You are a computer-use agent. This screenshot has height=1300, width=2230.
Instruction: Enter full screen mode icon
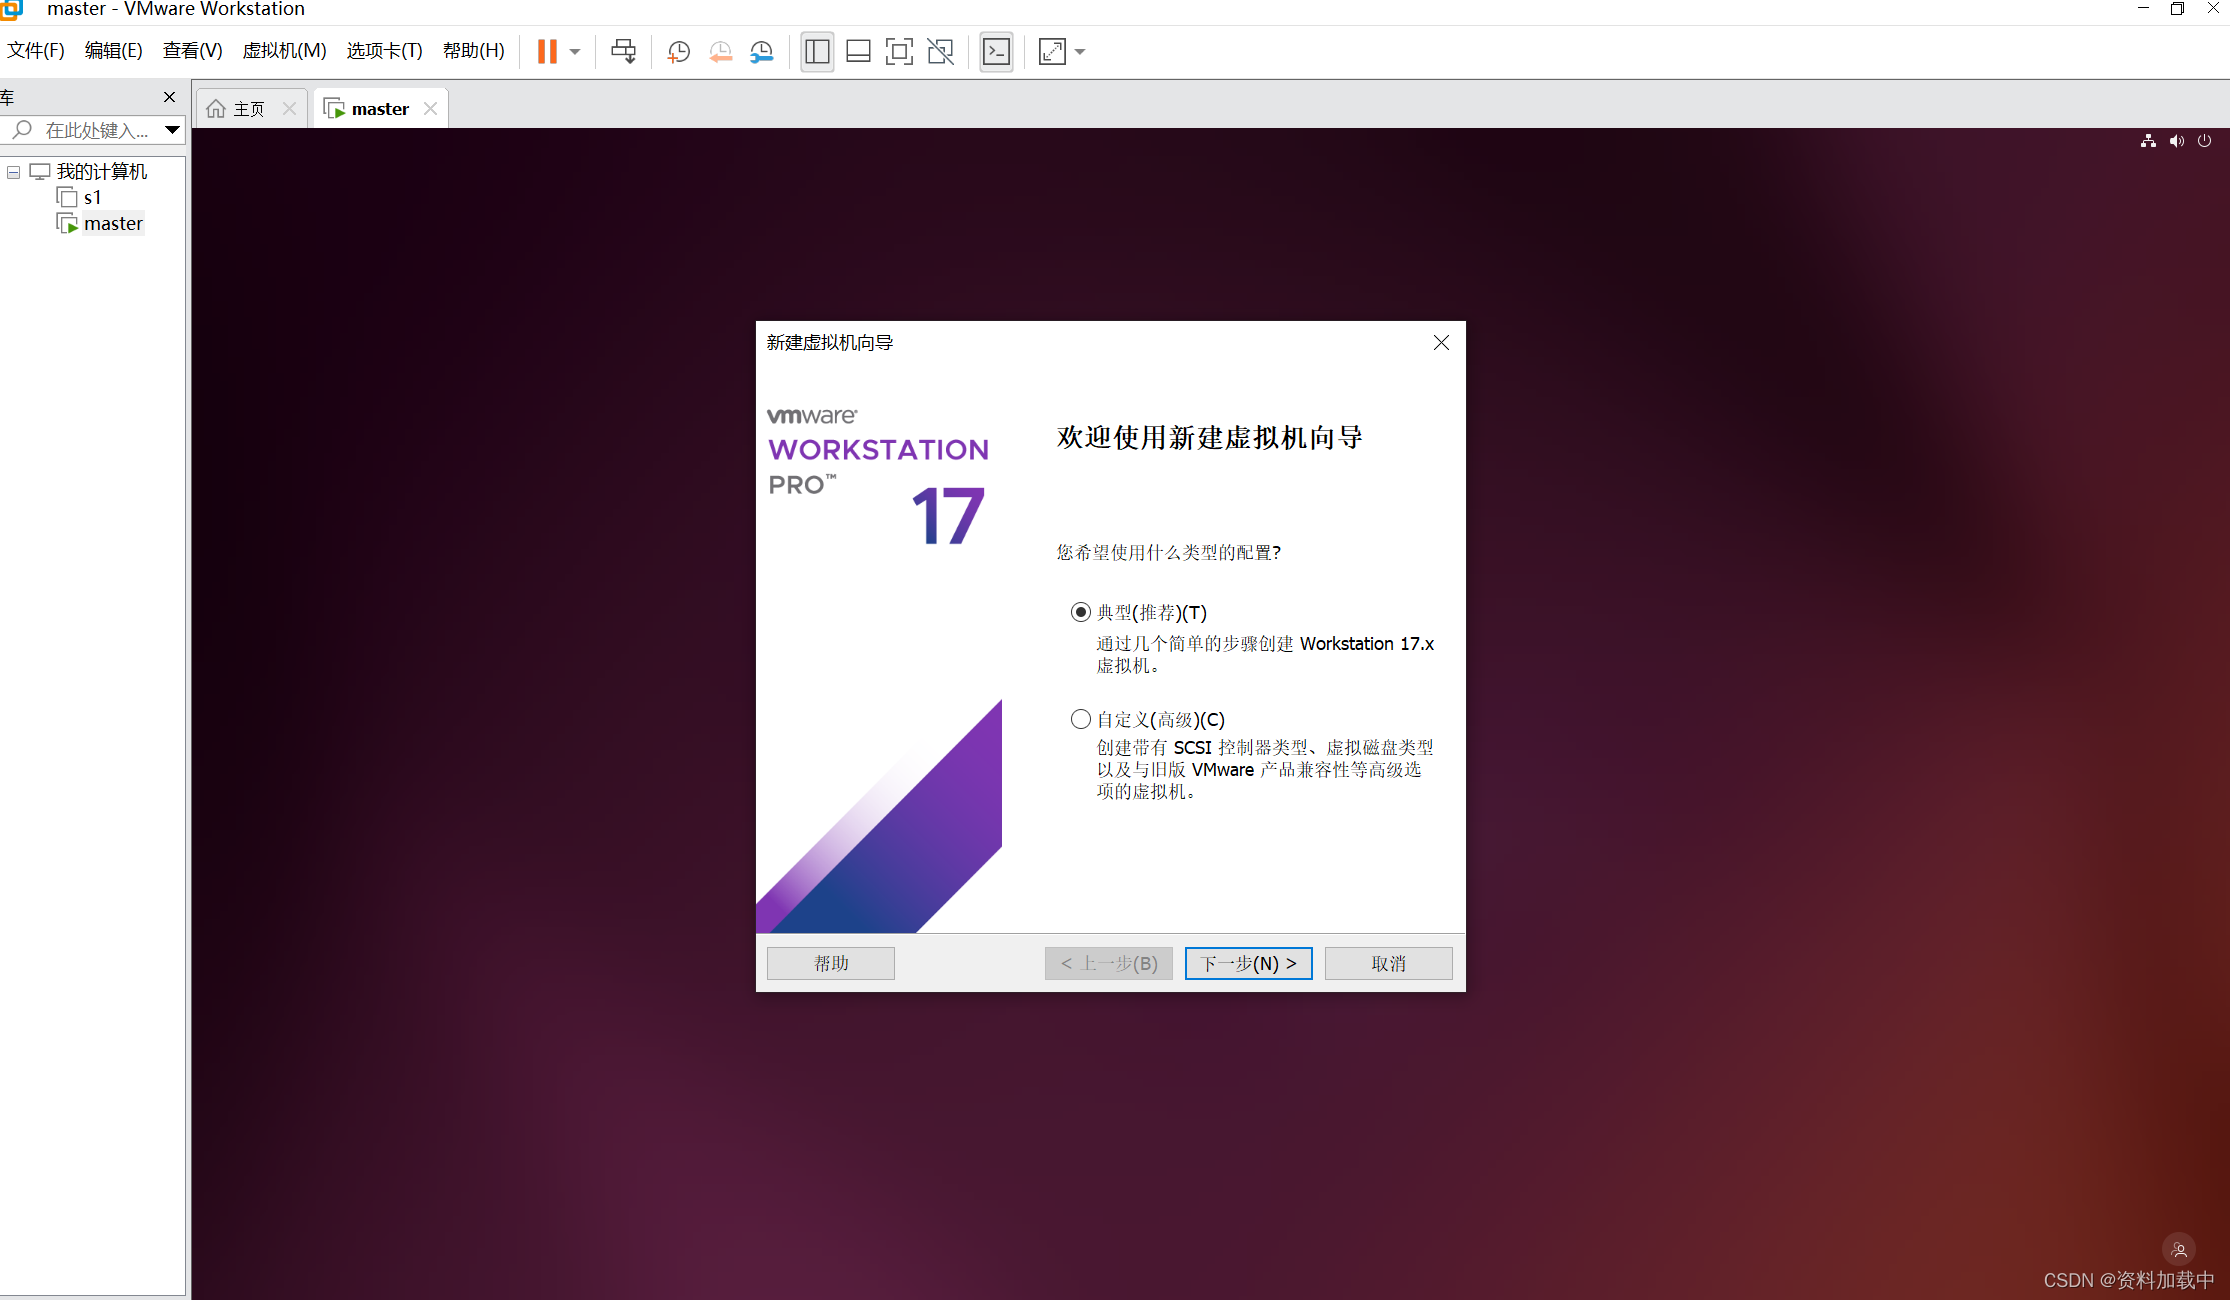pos(899,52)
